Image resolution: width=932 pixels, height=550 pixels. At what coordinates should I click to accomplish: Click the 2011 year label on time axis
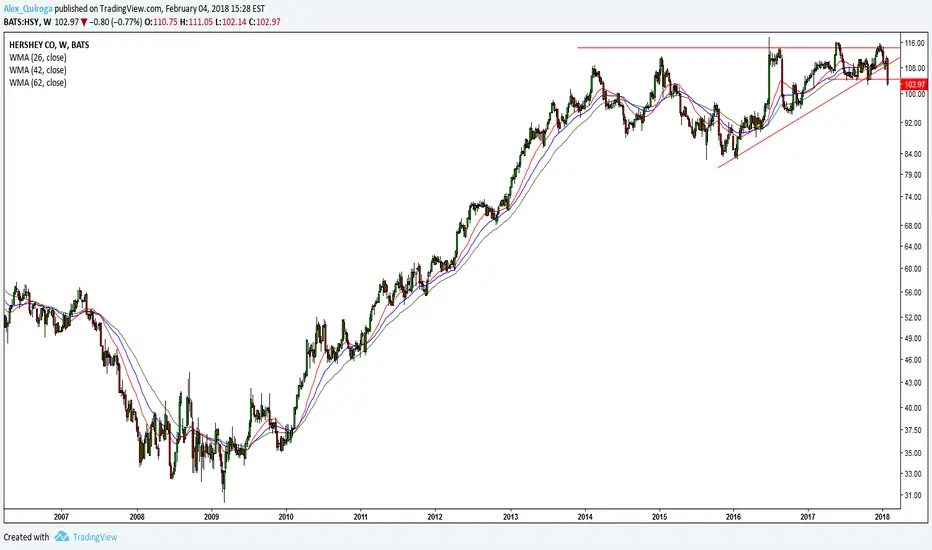pyautogui.click(x=361, y=517)
